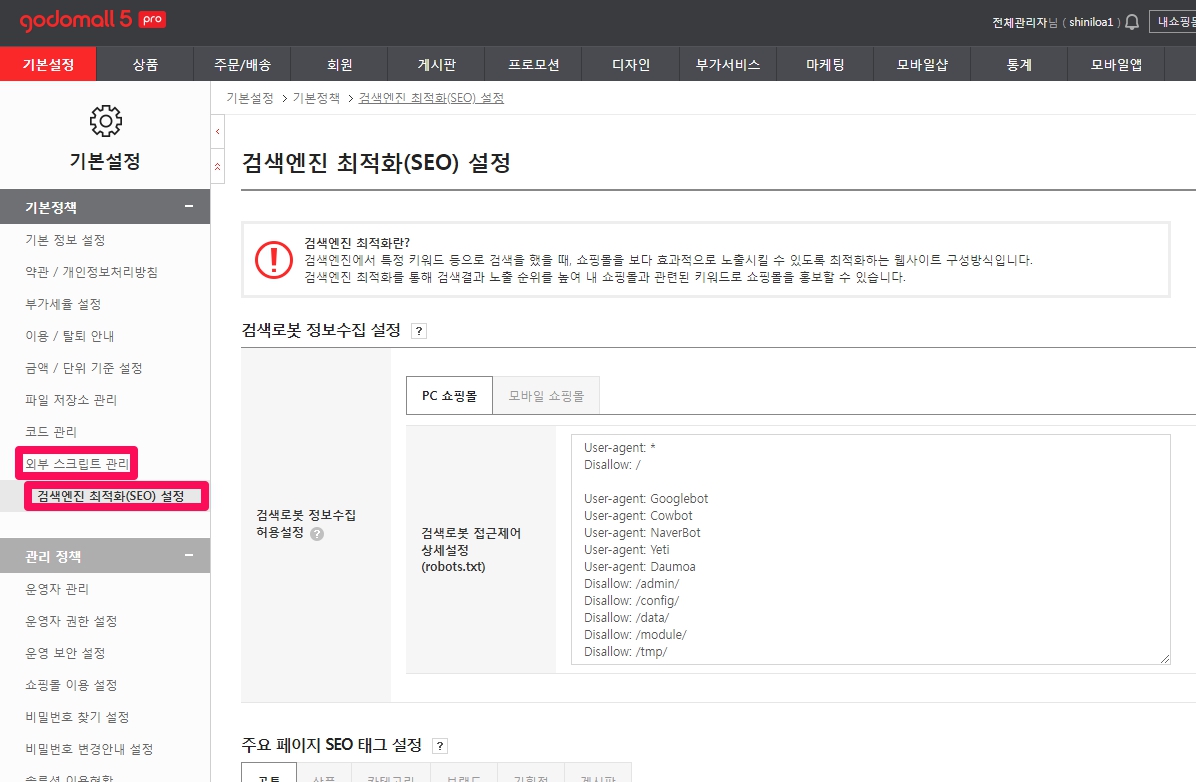The image size is (1196, 782).
Task: Click the 기본설정 gear icon
Action: (x=105, y=121)
